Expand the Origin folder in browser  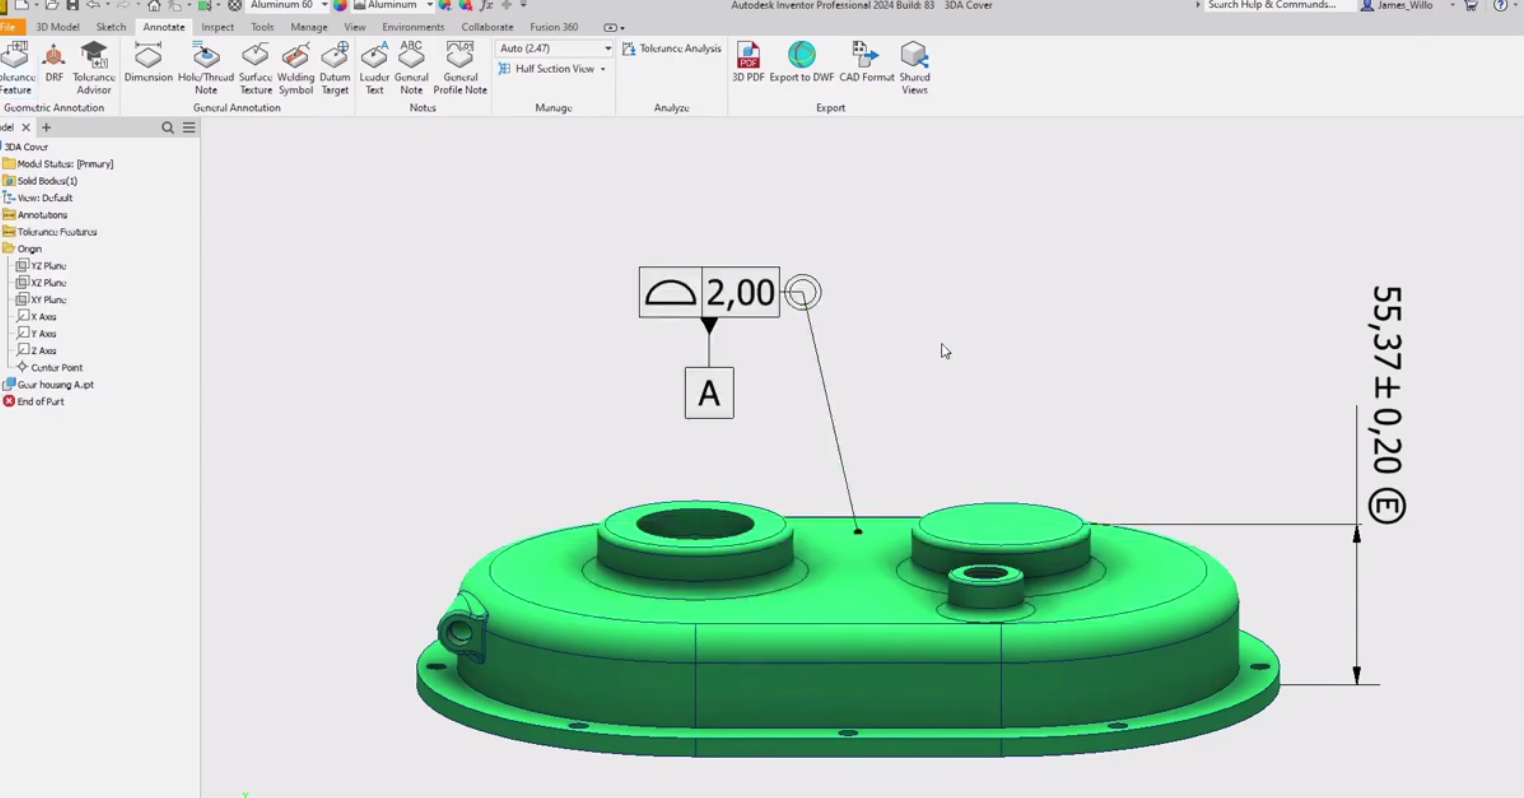29,249
